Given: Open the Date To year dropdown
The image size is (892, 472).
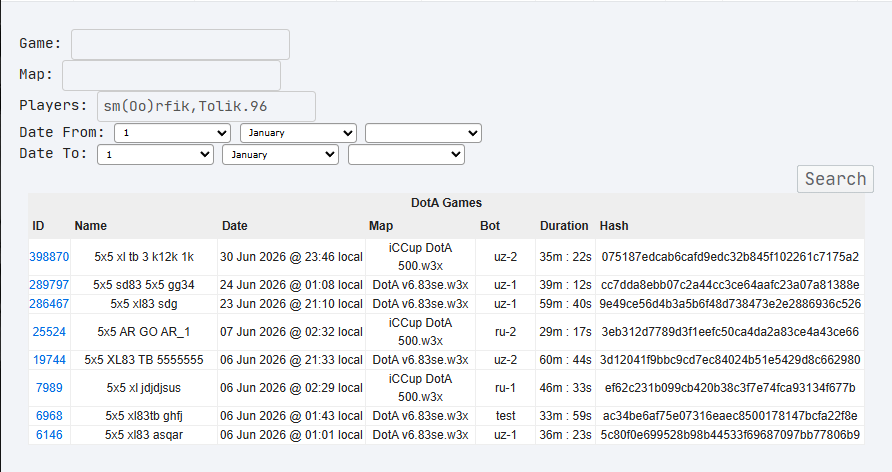Looking at the screenshot, I should (x=406, y=155).
